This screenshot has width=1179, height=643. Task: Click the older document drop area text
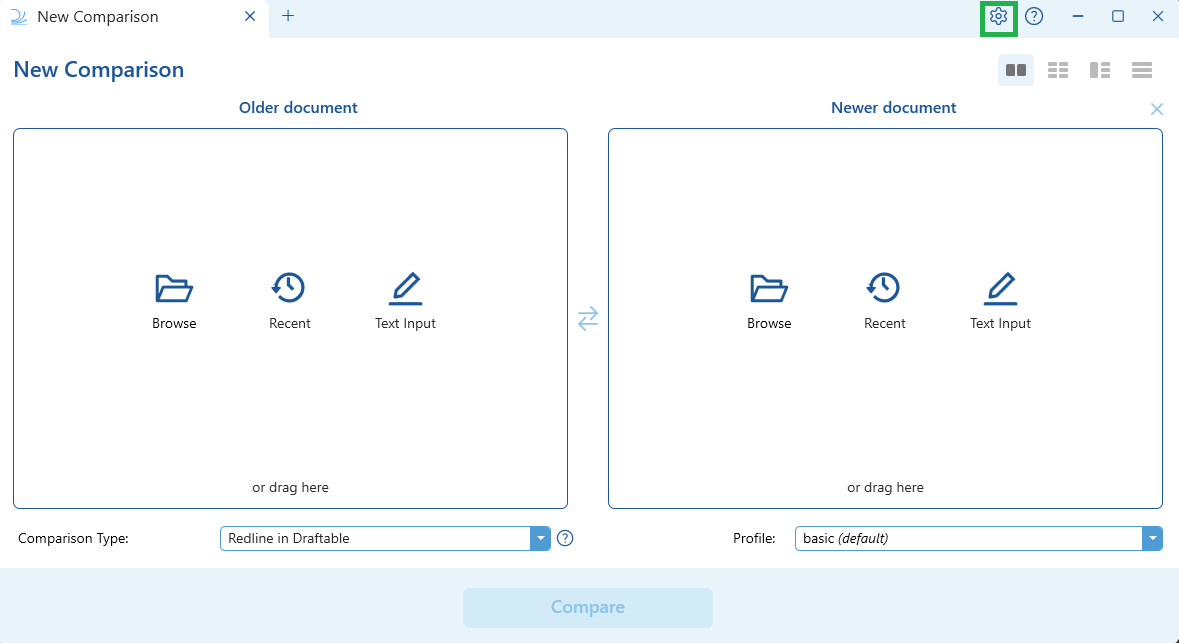click(x=290, y=487)
